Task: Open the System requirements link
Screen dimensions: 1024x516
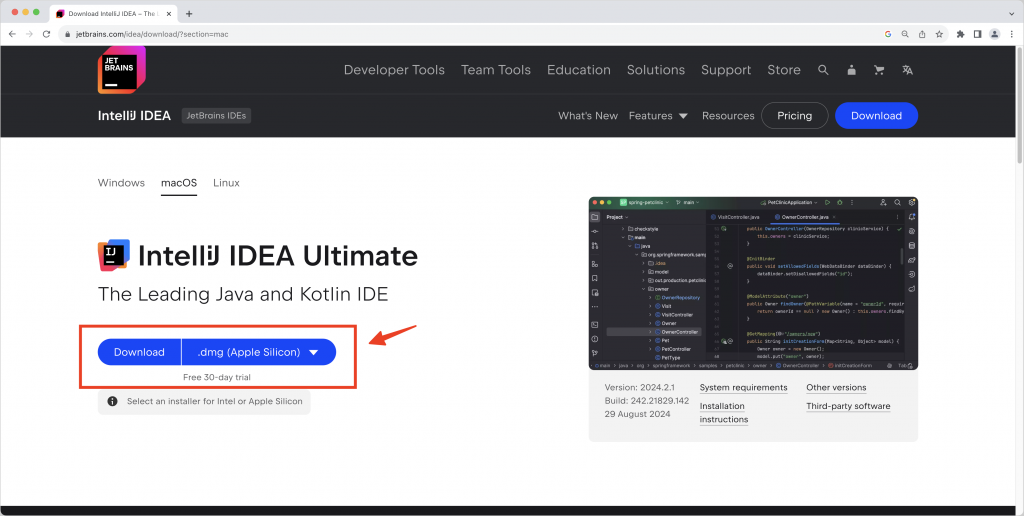Action: (743, 387)
